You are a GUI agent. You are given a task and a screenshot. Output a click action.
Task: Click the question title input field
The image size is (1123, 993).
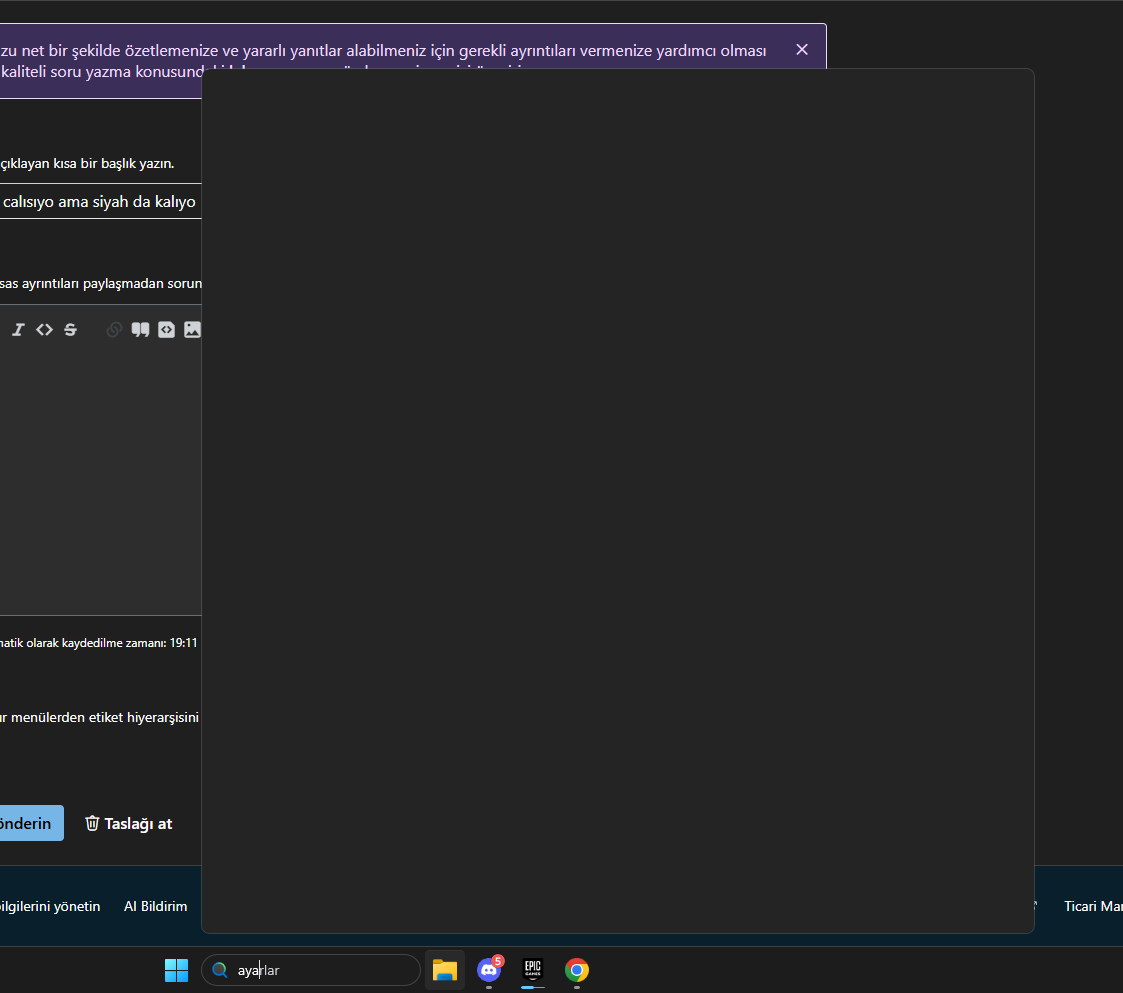[x=100, y=201]
